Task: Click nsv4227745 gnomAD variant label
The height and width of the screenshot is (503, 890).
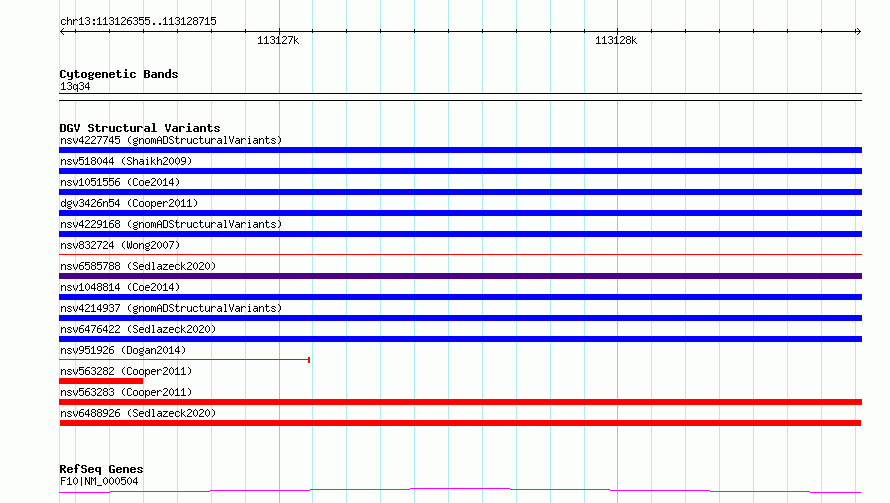Action: pos(171,140)
